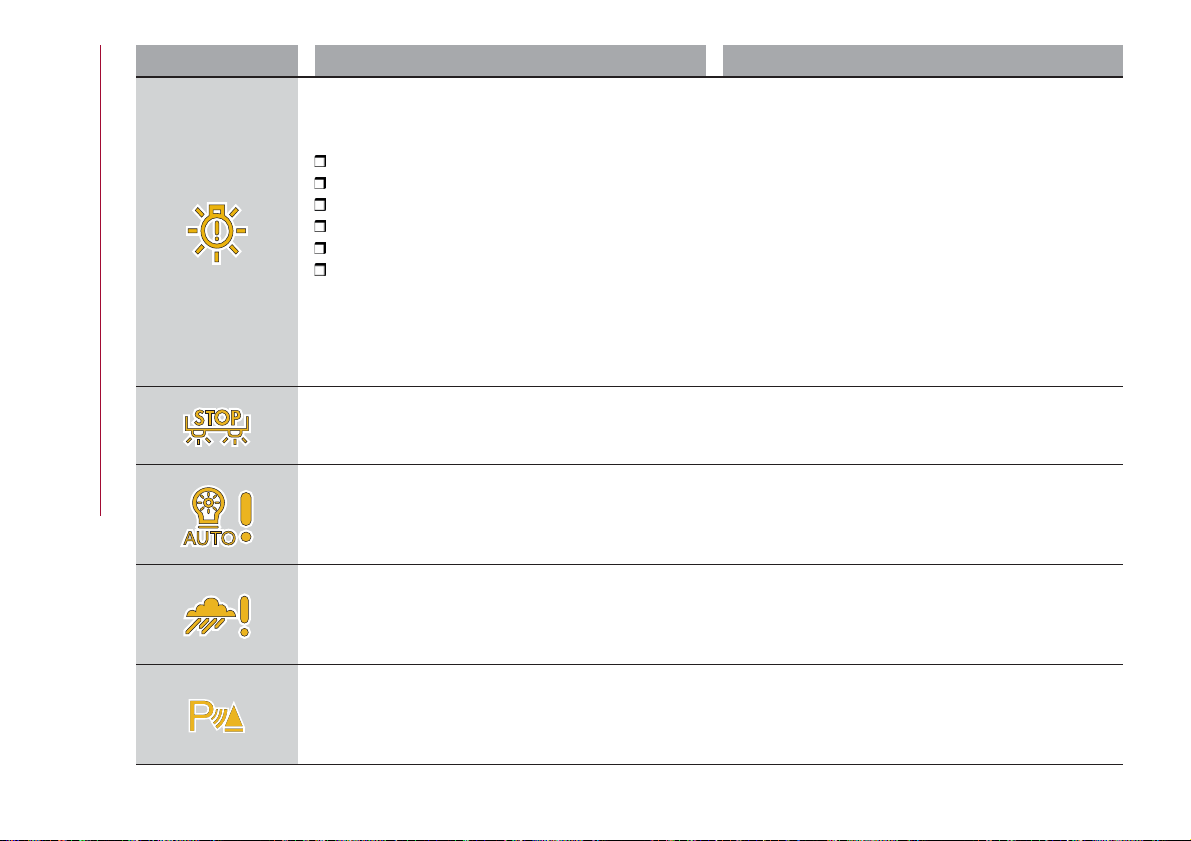1191x841 pixels.
Task: Check the fifth square bullet box
Action: coord(320,248)
